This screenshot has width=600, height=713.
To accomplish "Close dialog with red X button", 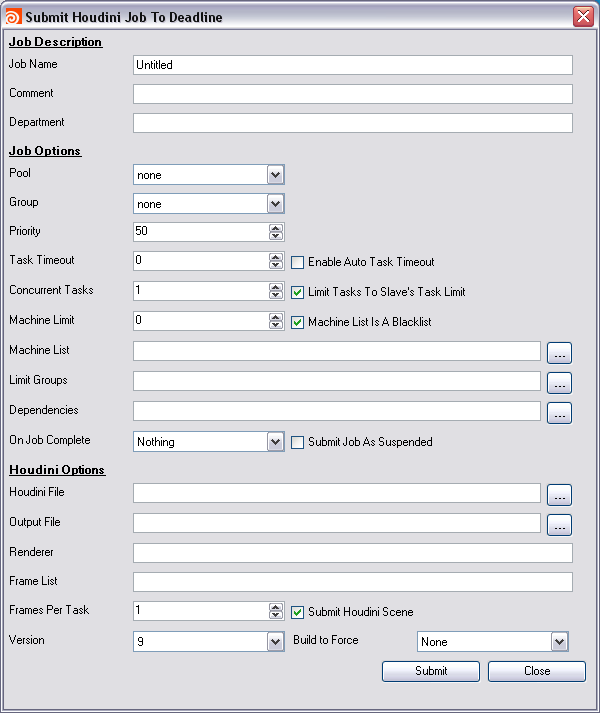I will click(582, 17).
